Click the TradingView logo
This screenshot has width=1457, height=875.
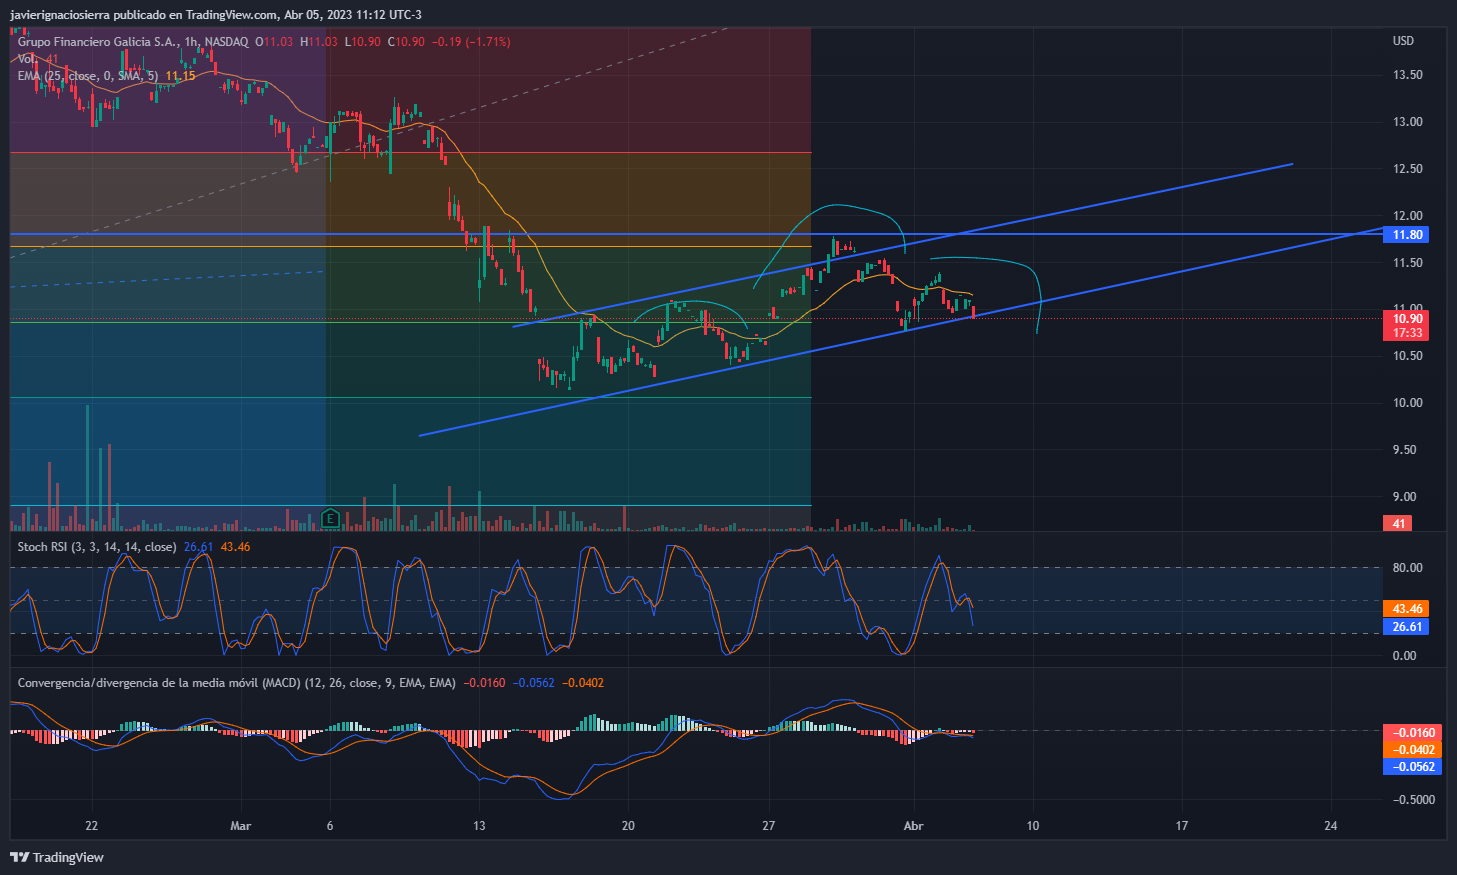[57, 857]
